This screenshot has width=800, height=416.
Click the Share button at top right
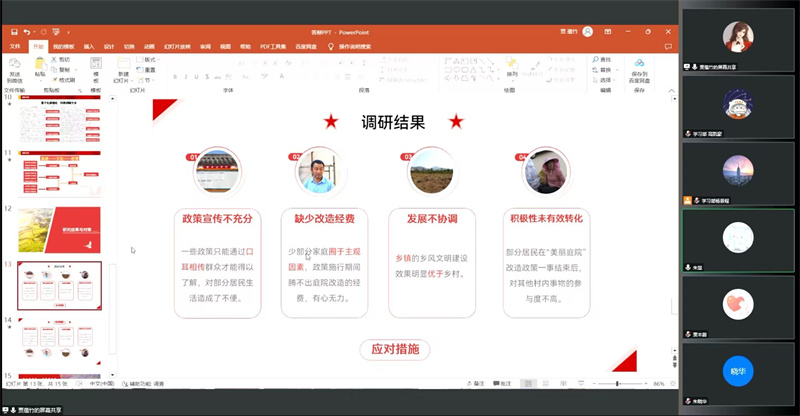click(667, 46)
